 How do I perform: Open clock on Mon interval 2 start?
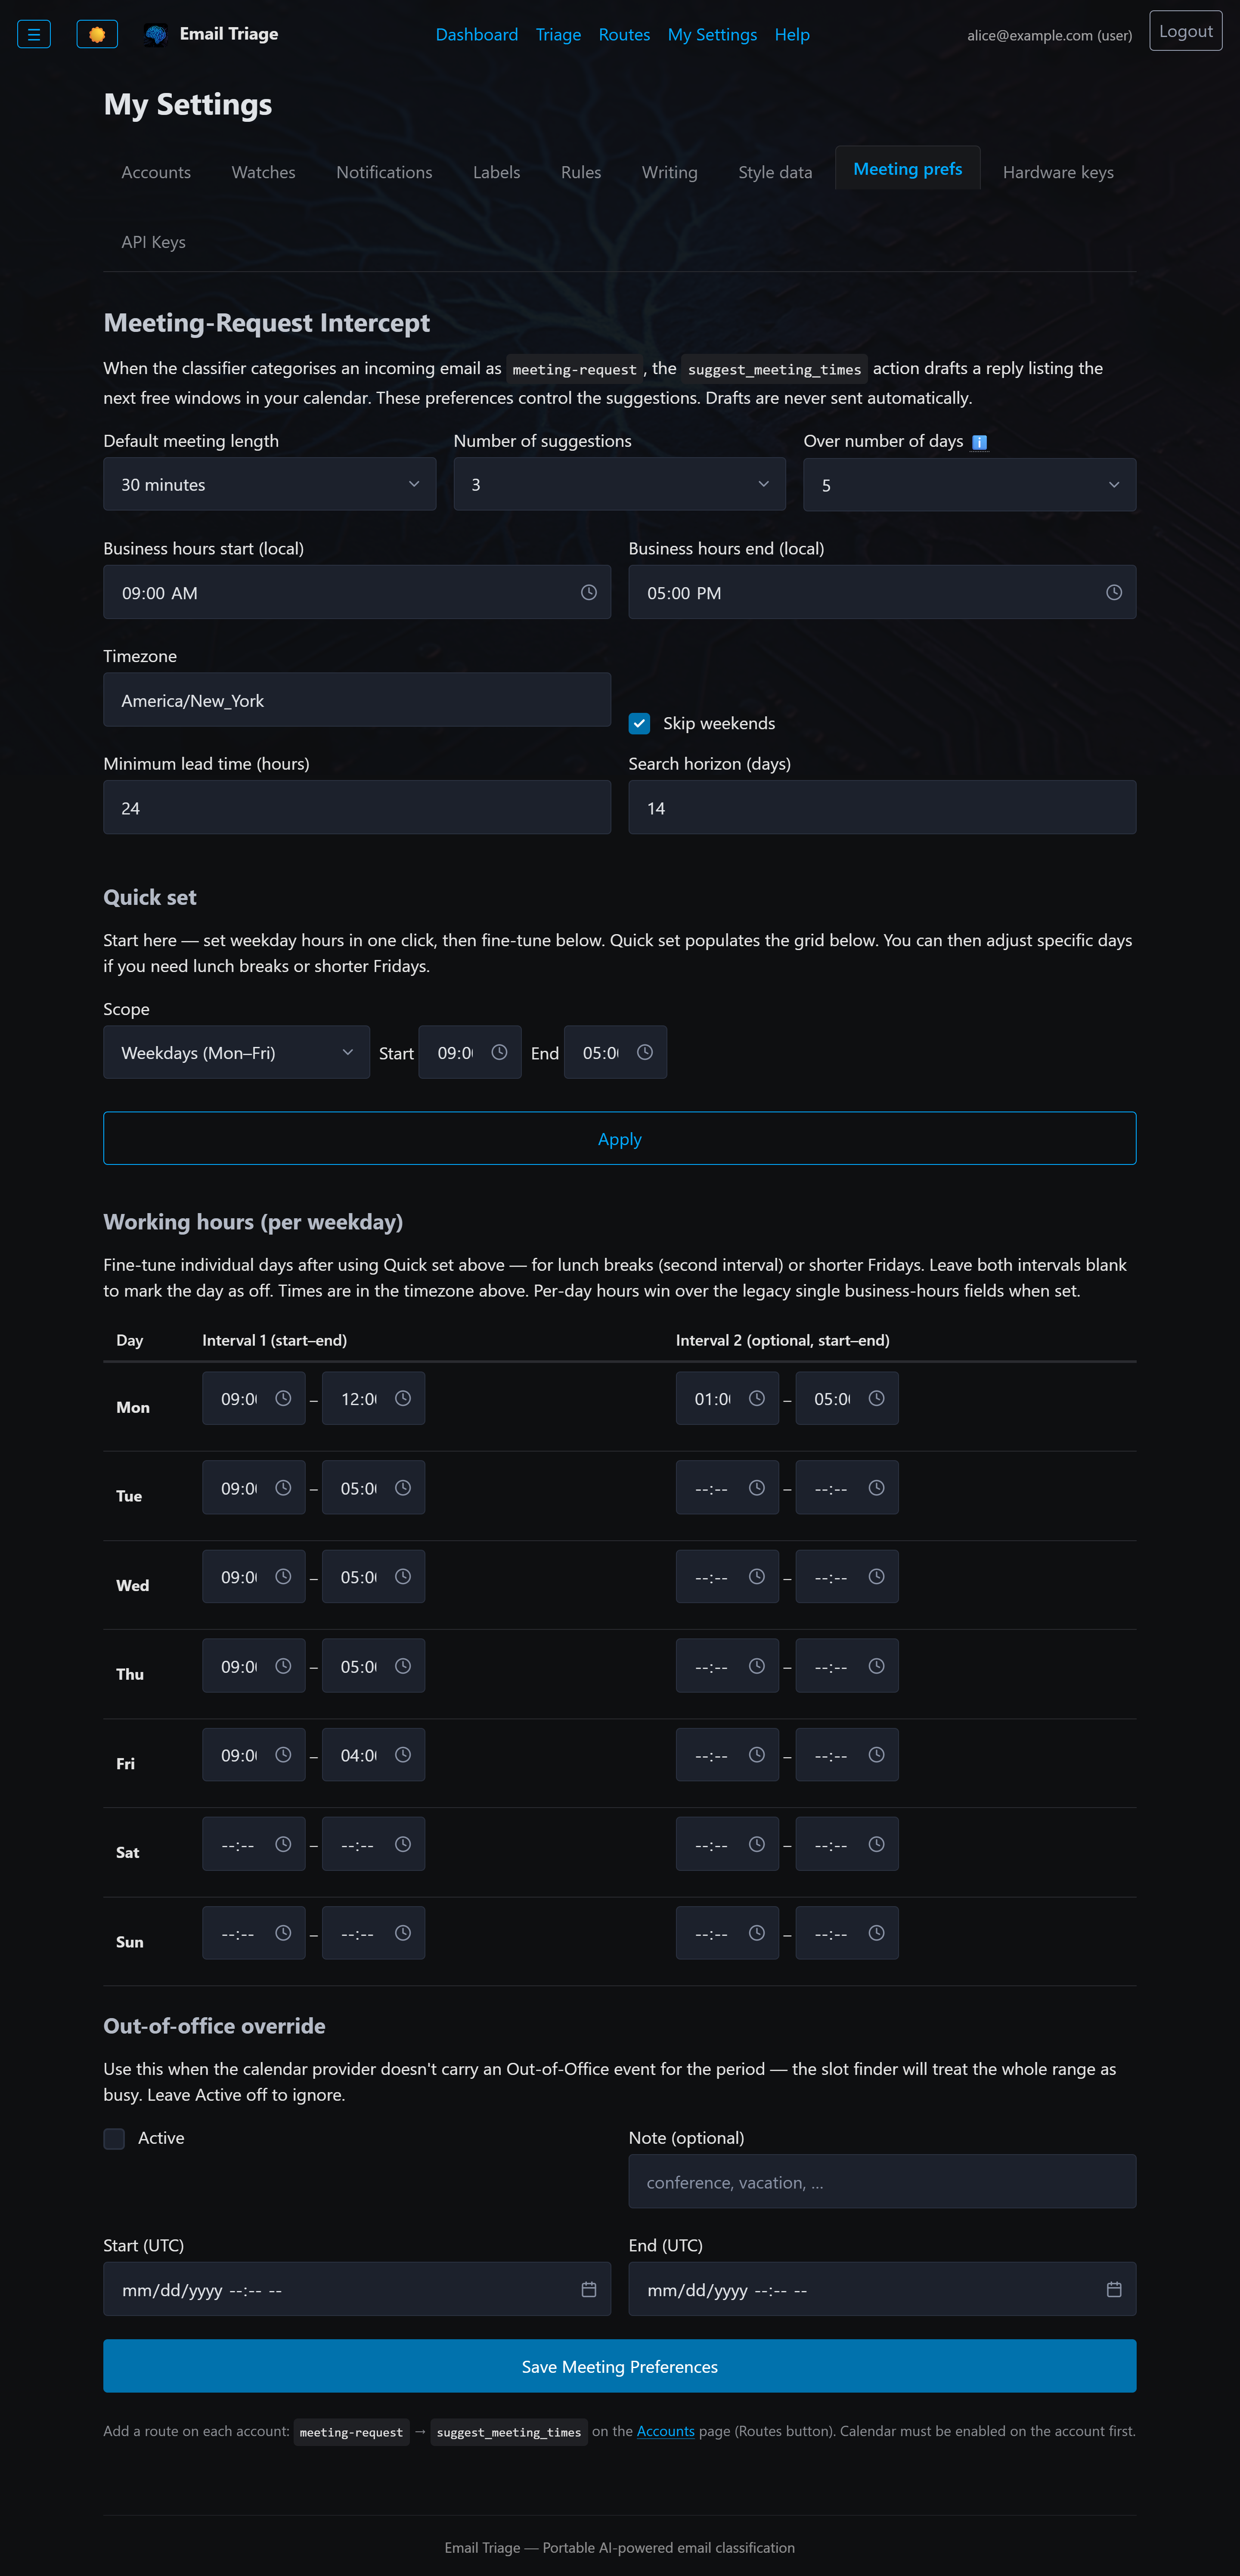(757, 1398)
